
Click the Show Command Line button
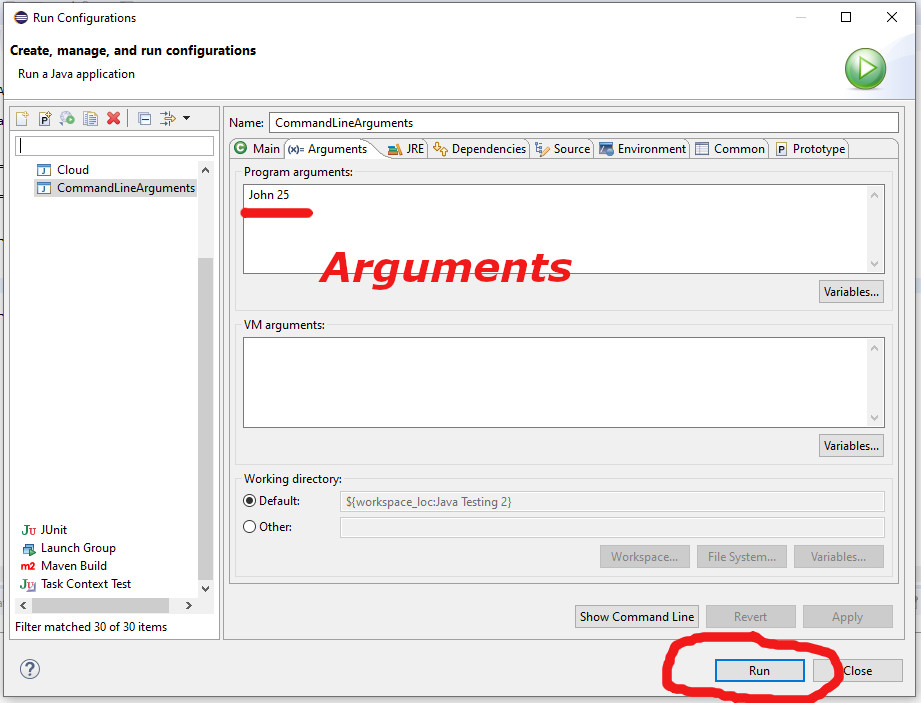(636, 616)
